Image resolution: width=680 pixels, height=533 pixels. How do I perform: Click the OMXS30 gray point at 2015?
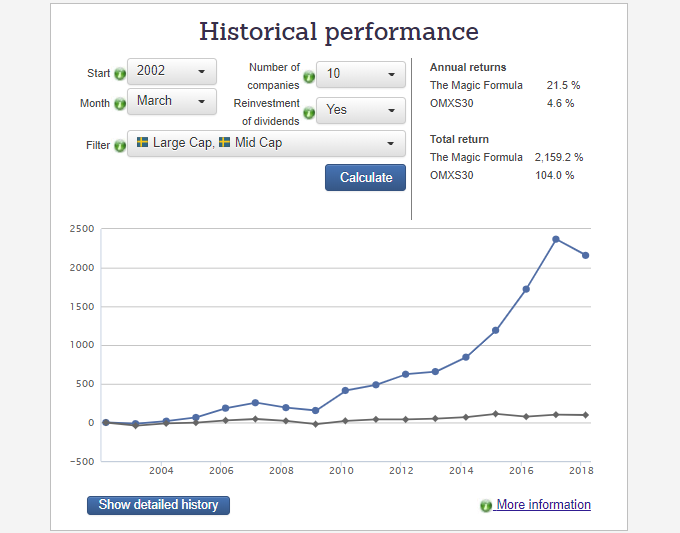click(495, 413)
